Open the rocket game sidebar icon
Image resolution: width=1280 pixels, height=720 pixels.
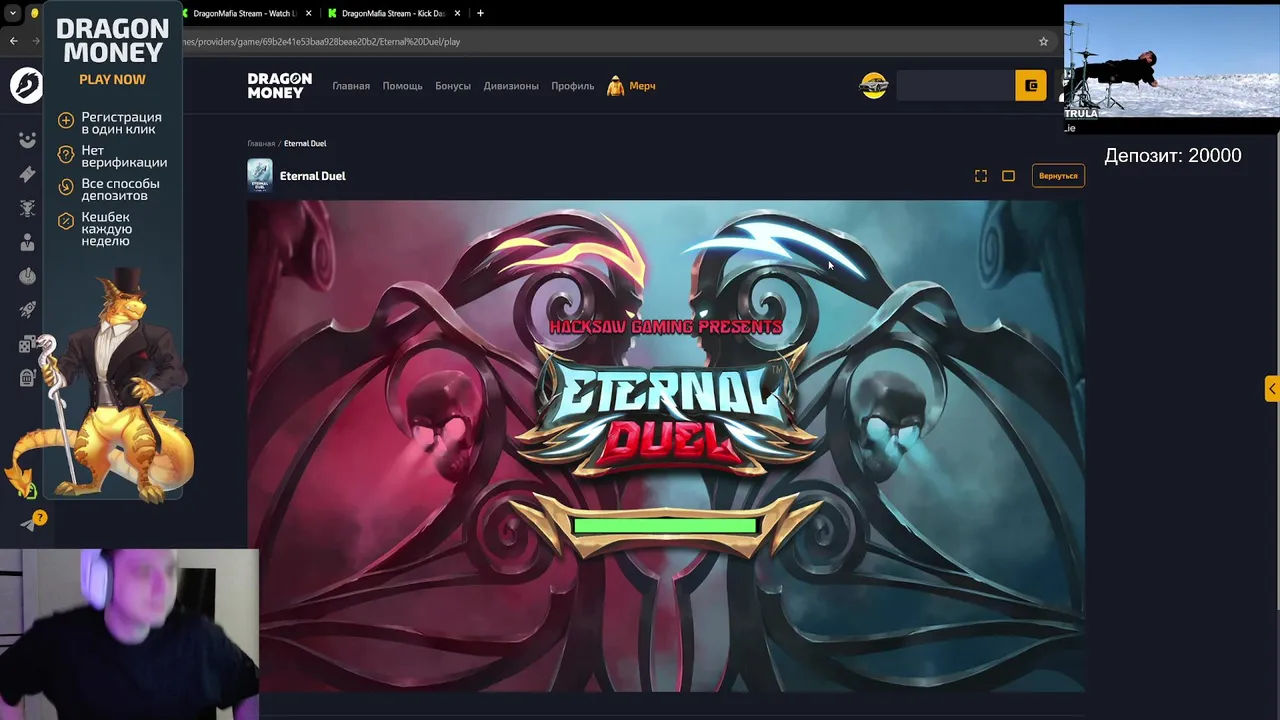(27, 310)
